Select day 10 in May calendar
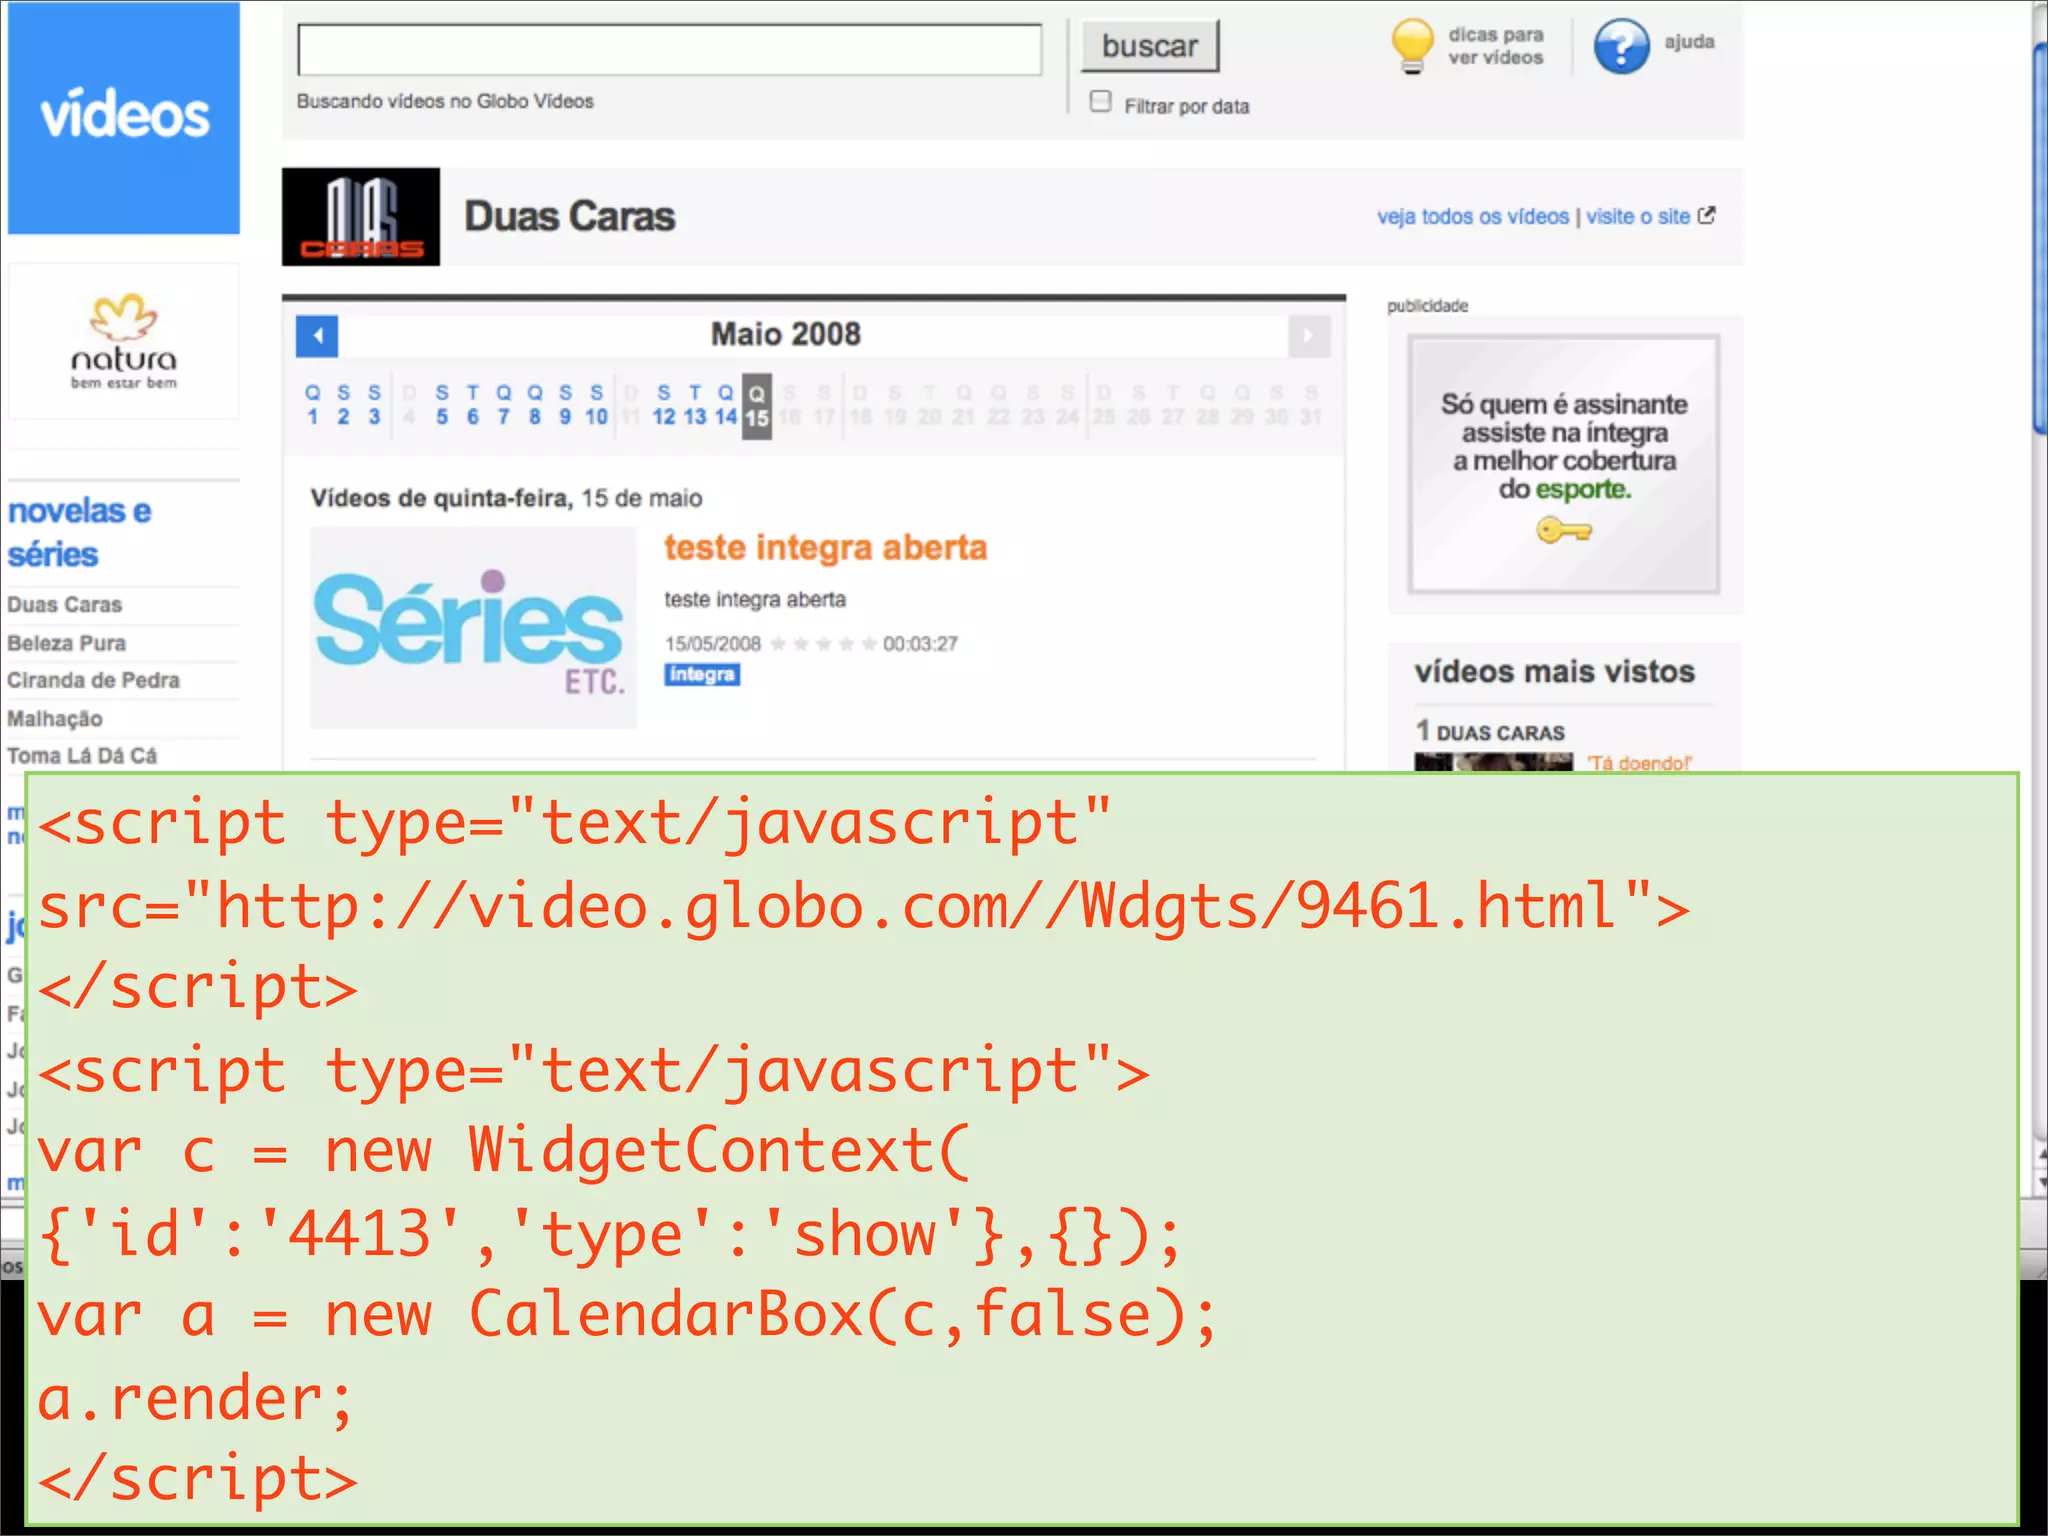Screen dimensions: 2048x1536 596,405
